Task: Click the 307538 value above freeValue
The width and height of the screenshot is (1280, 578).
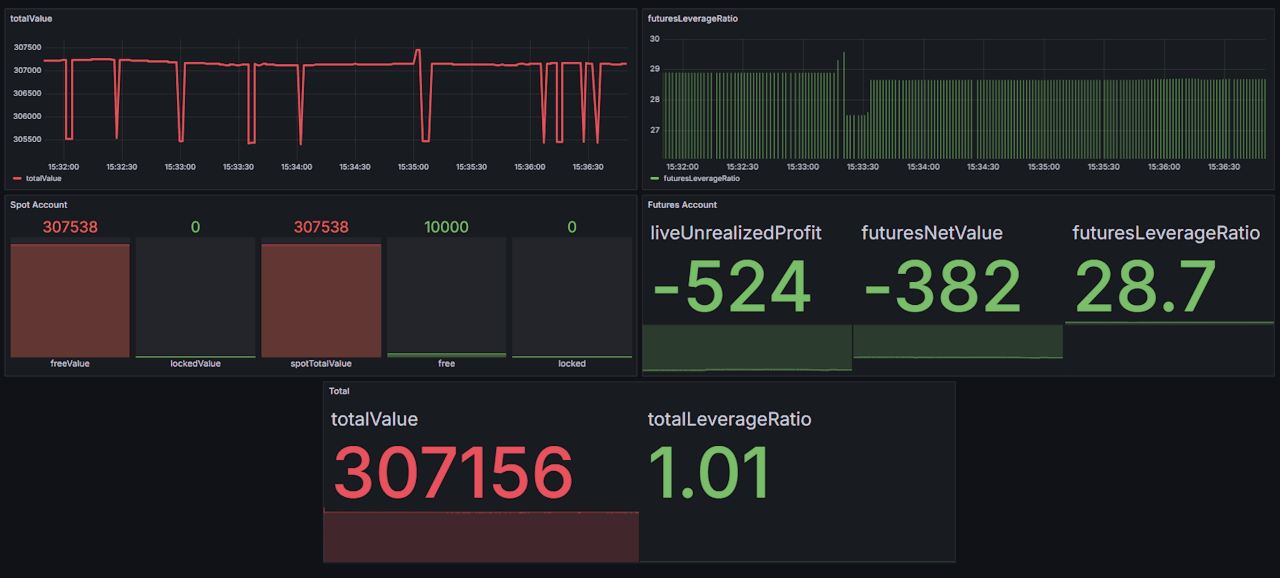Action: 70,227
